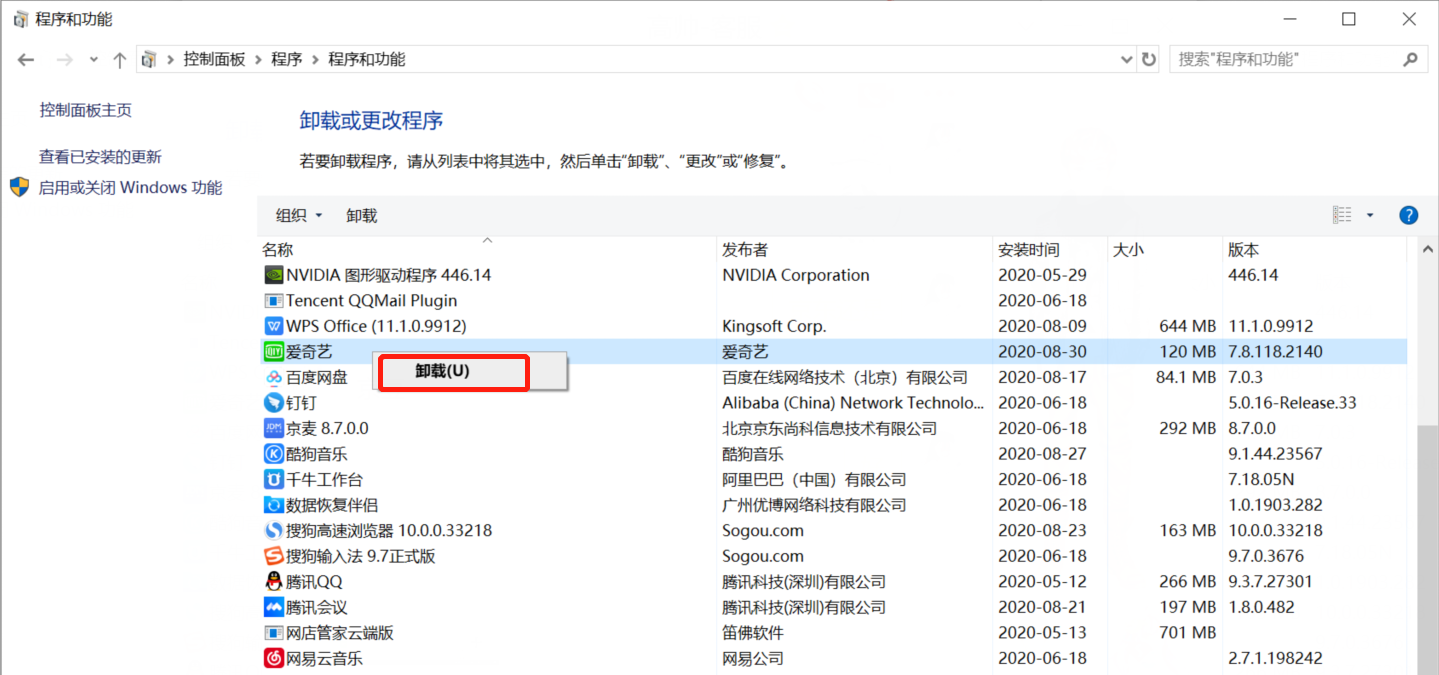Select the 酷狗音乐 application icon

[x=274, y=453]
